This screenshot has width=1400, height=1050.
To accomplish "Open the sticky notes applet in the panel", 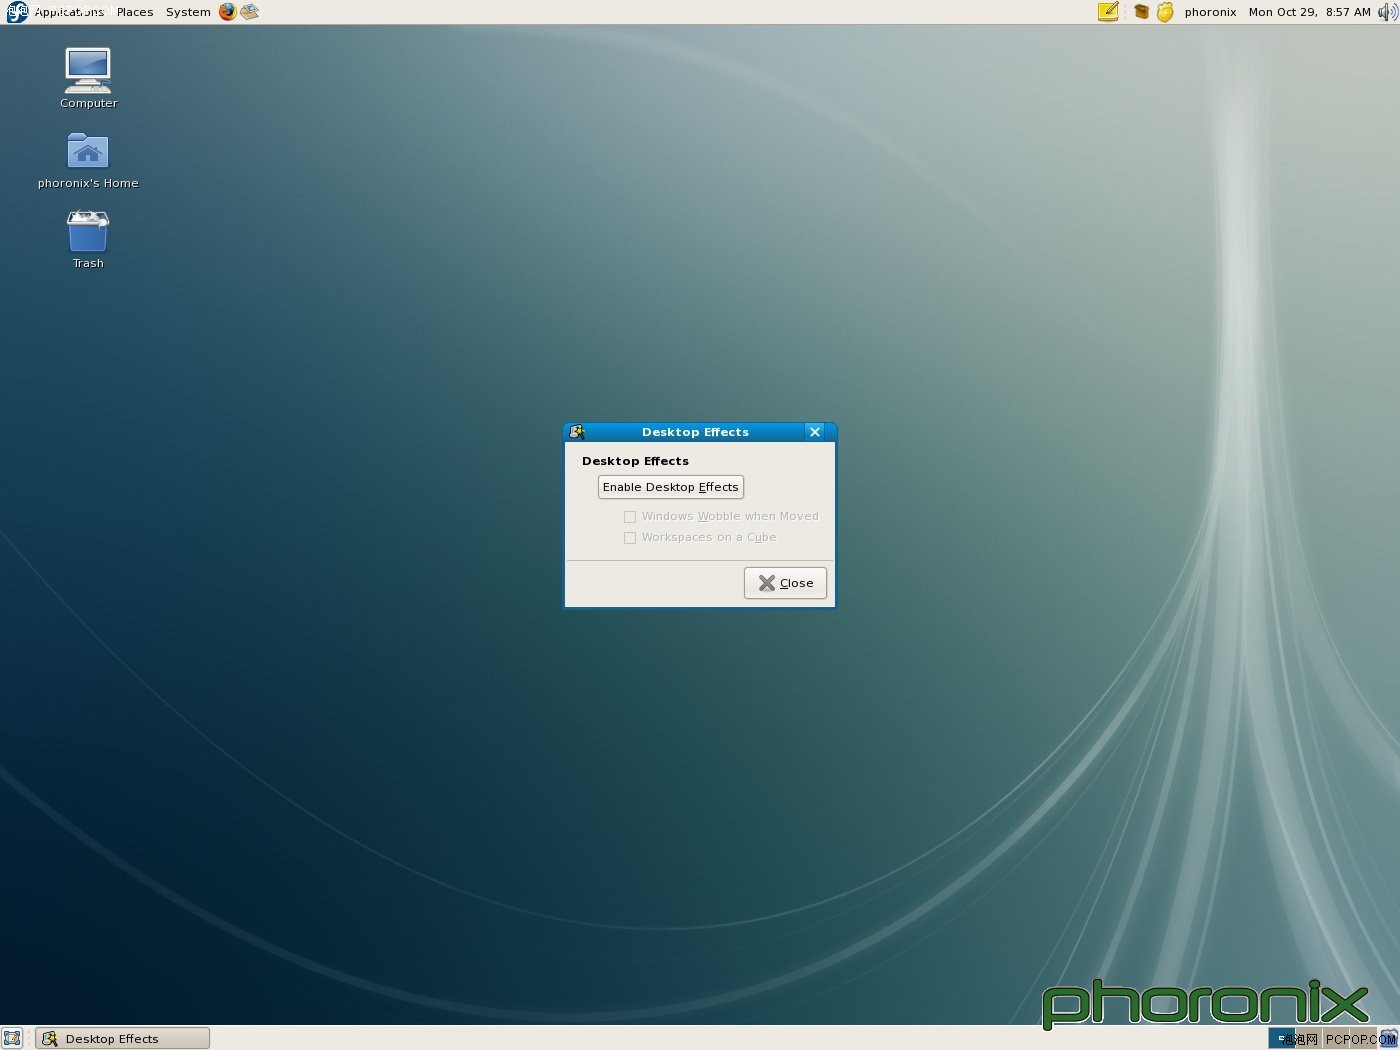I will point(1108,12).
